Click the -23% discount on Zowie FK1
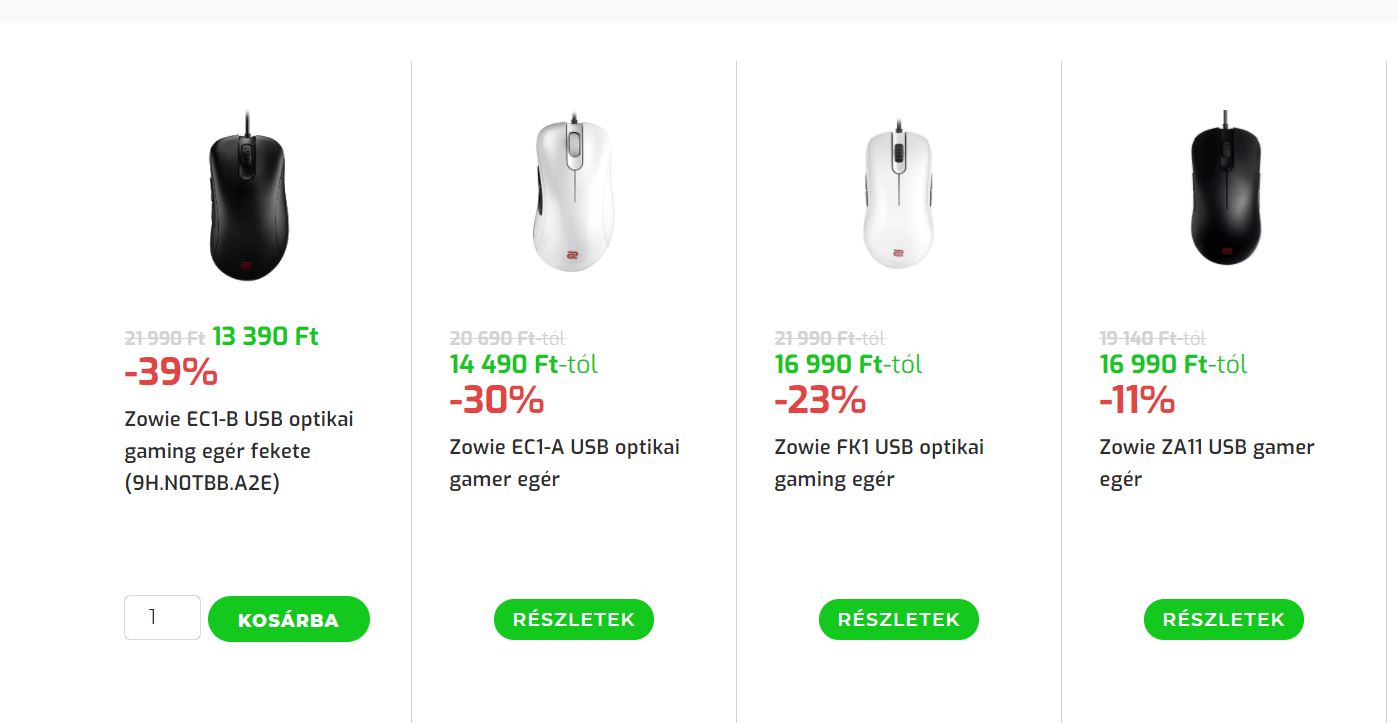The width and height of the screenshot is (1398, 723). pos(820,400)
